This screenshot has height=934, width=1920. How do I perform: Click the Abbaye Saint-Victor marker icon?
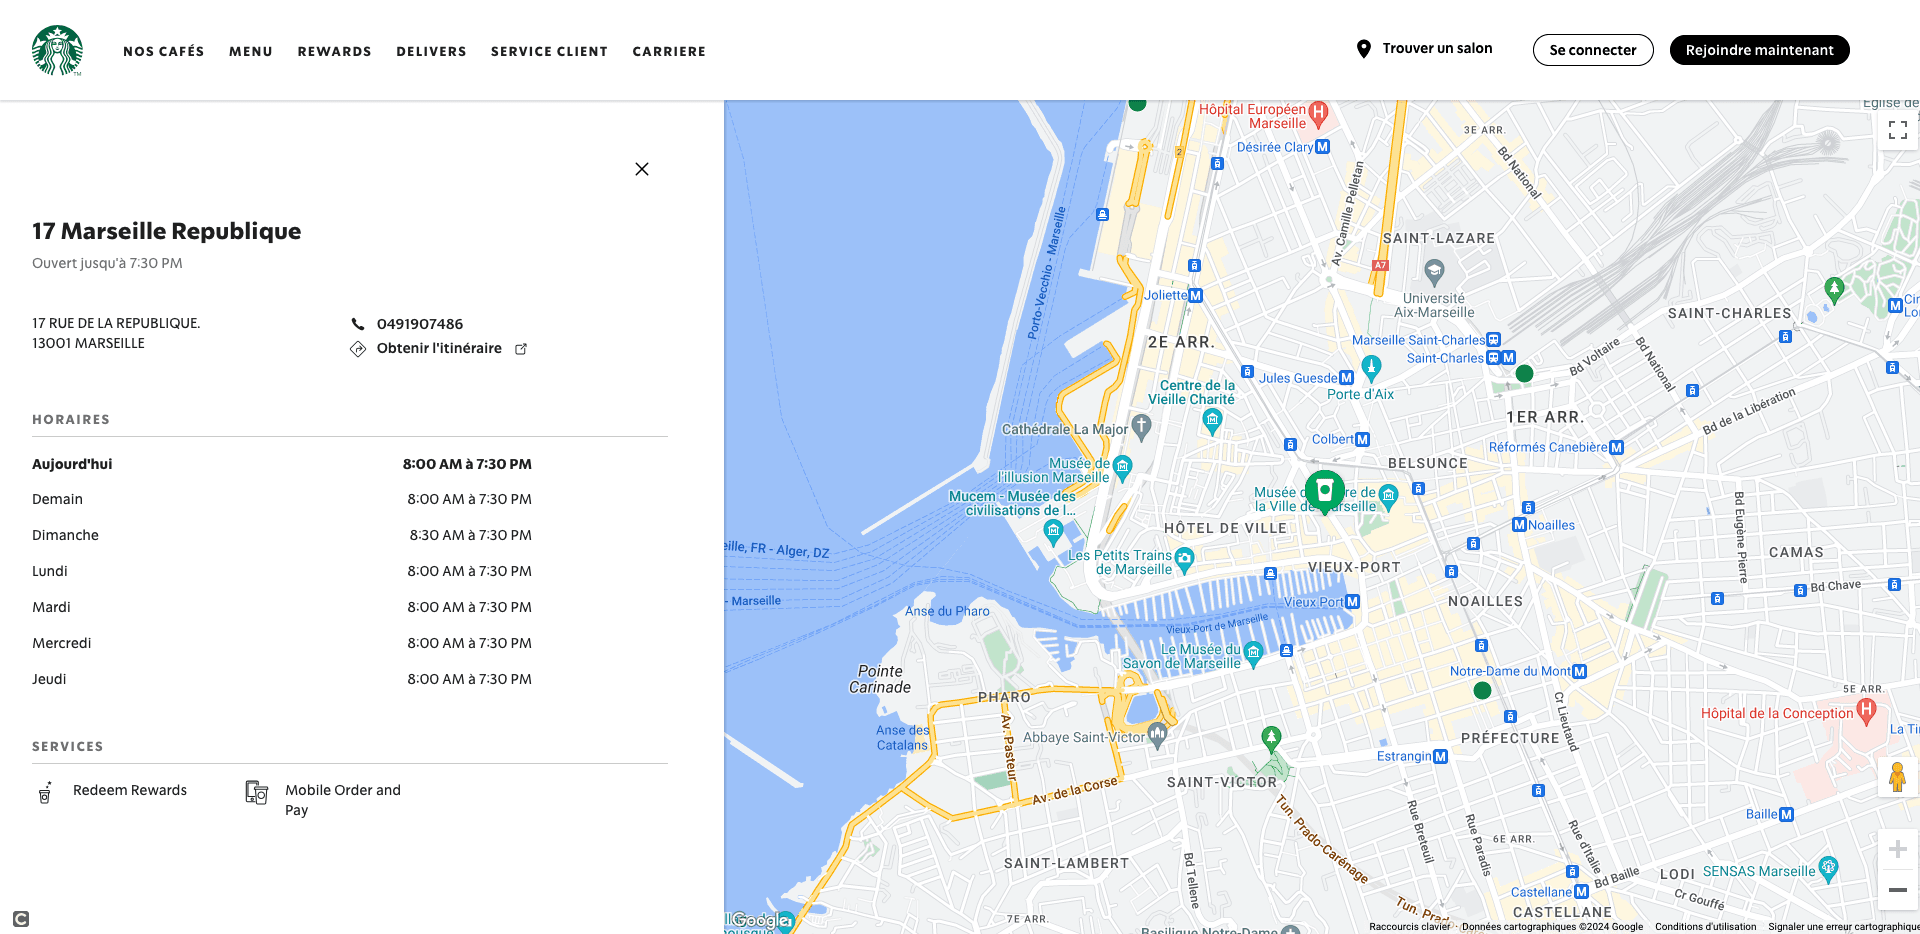coord(1158,736)
